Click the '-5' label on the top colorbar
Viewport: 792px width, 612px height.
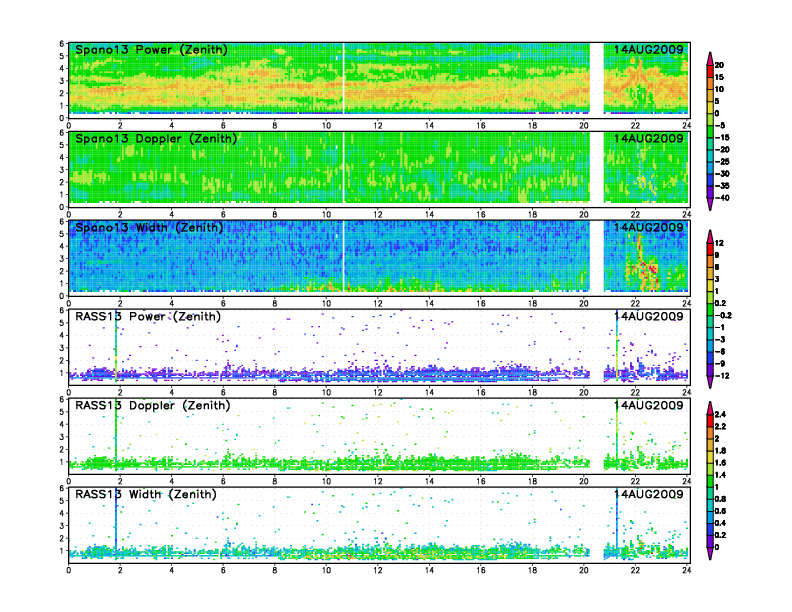pyautogui.click(x=720, y=125)
